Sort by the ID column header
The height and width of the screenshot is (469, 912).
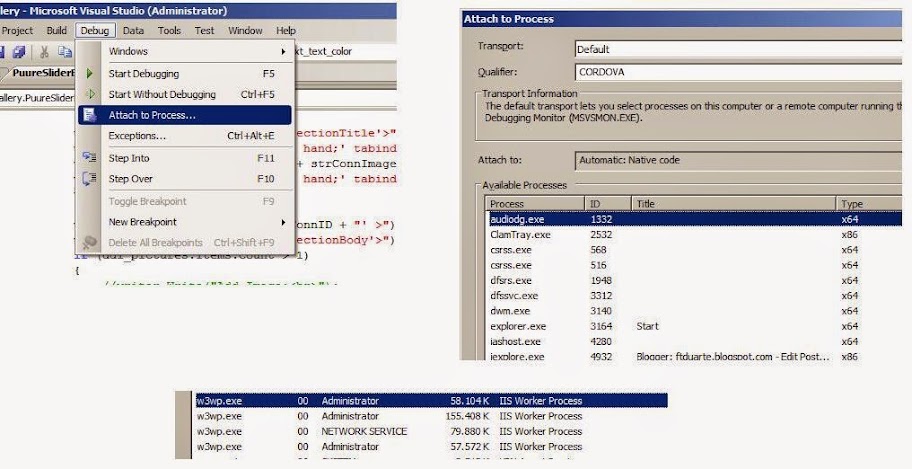(x=608, y=204)
